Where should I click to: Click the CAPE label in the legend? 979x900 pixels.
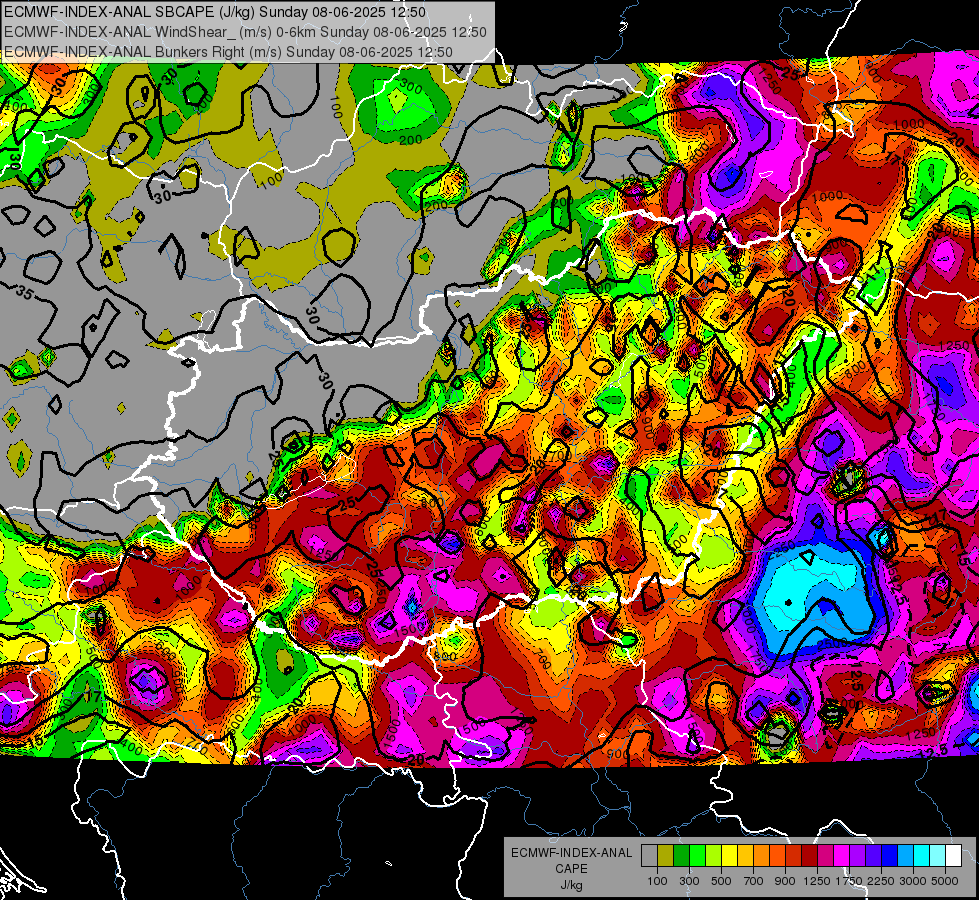[571, 869]
